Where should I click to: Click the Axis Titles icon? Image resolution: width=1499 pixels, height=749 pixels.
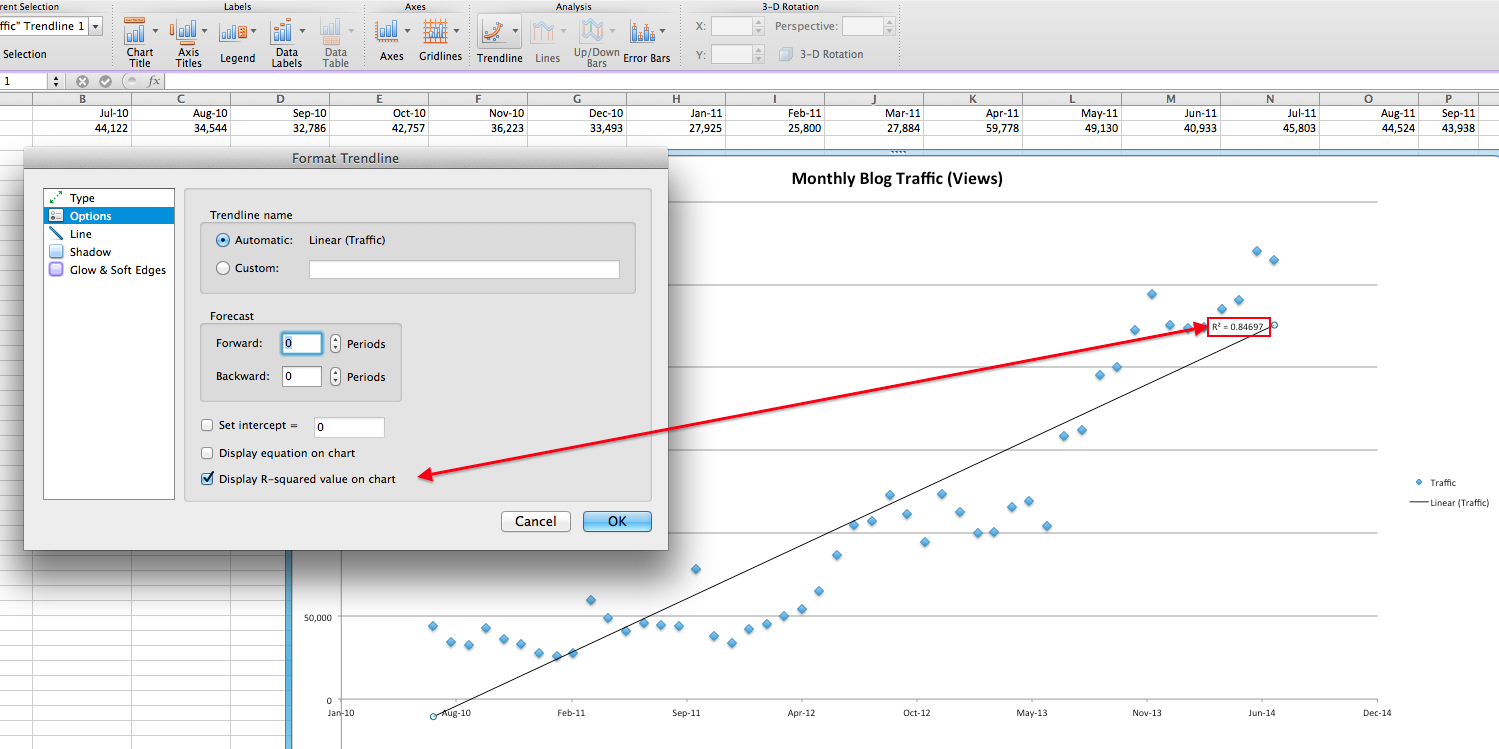pos(184,32)
